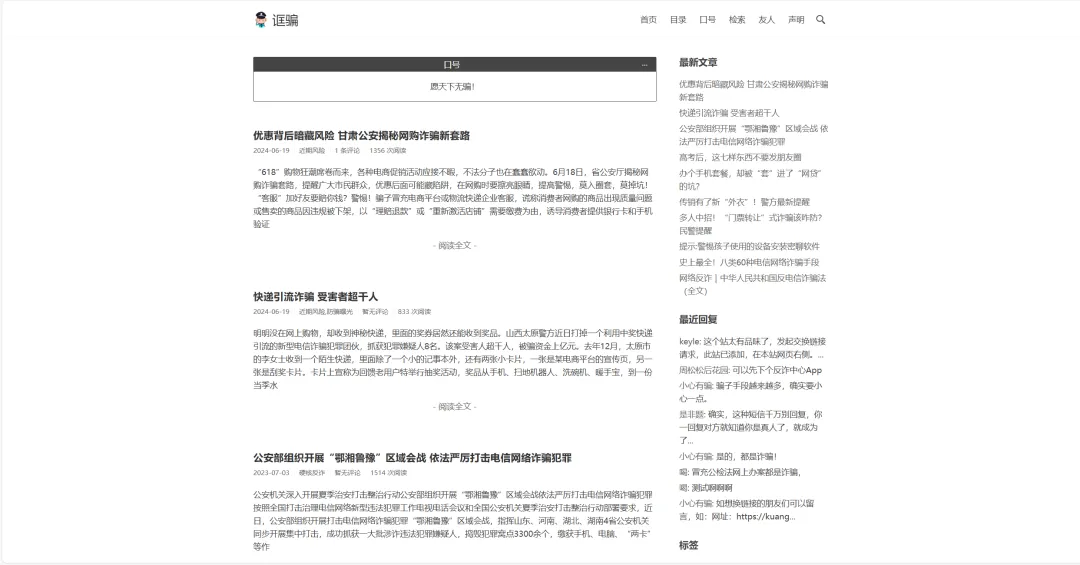Visit the 友人 page from navigation
Image resolution: width=1080 pixels, height=565 pixels.
click(x=766, y=20)
